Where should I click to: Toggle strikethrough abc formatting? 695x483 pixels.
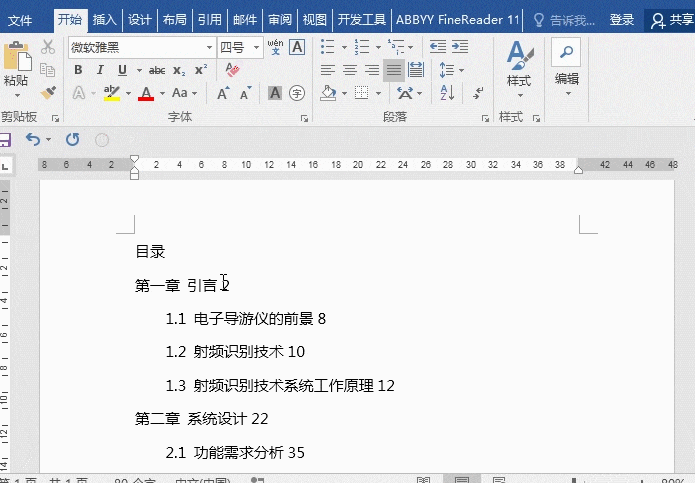point(157,70)
